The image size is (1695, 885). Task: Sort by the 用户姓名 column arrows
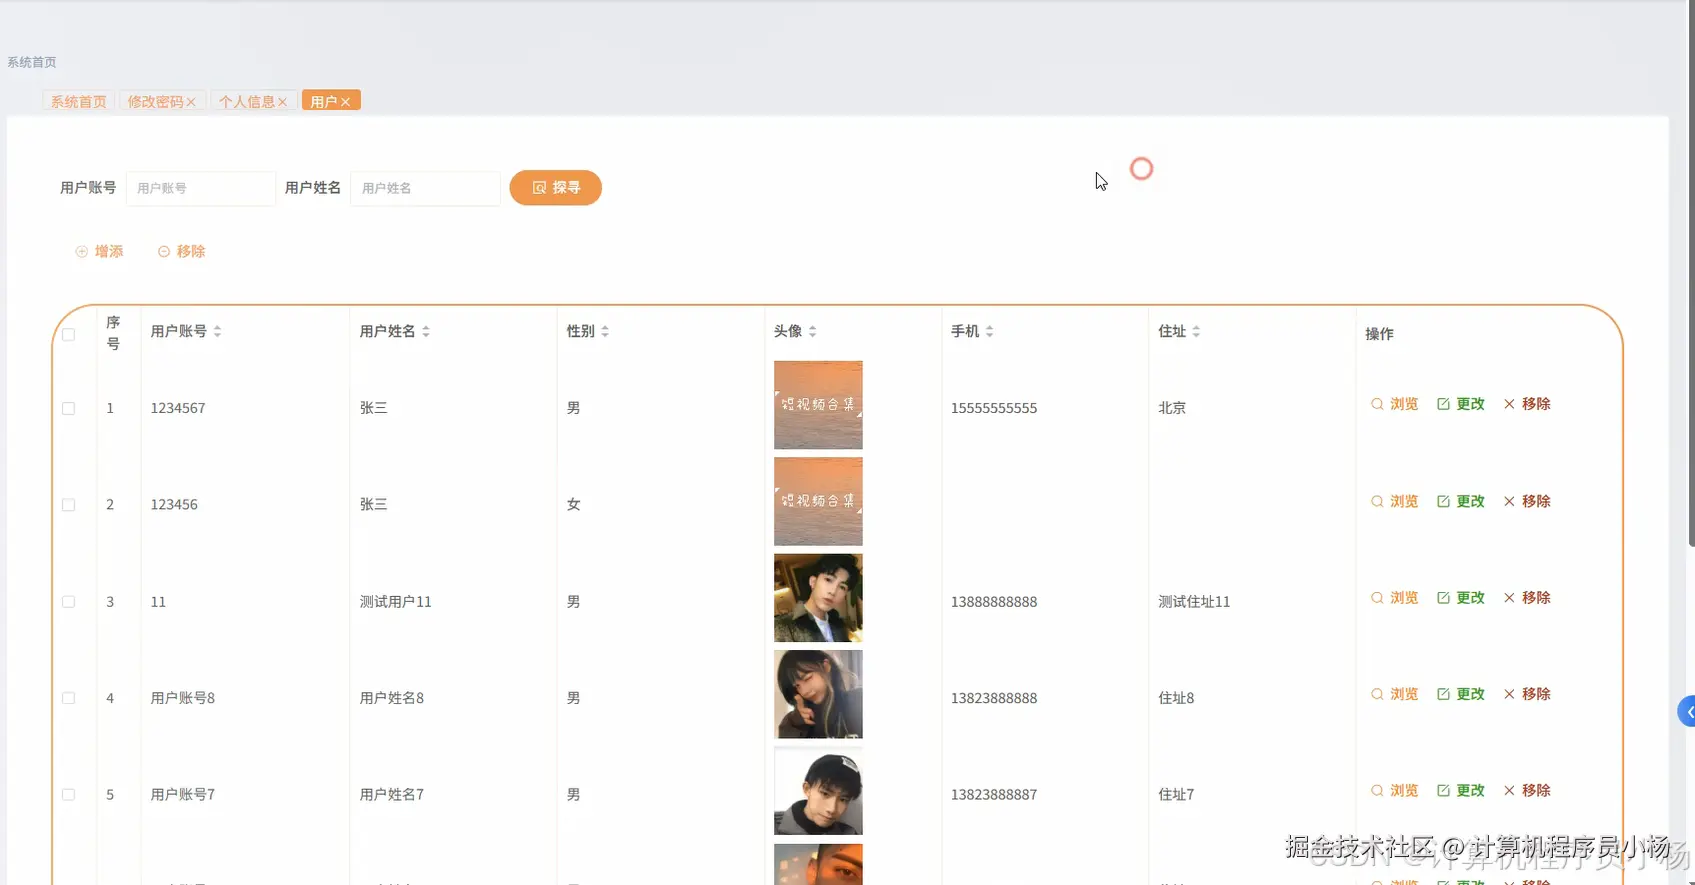pos(426,331)
